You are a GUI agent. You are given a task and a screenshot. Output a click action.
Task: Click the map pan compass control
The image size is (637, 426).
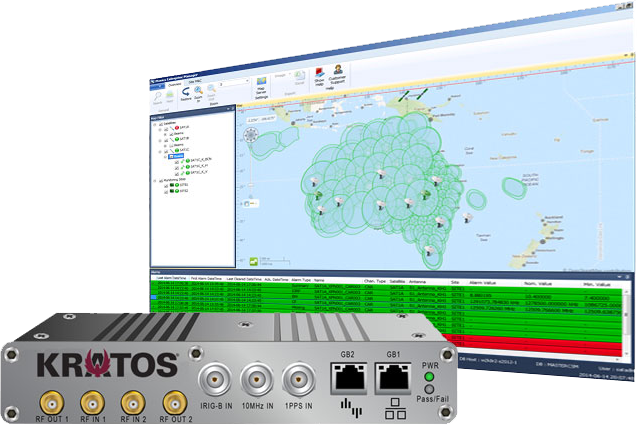click(251, 135)
